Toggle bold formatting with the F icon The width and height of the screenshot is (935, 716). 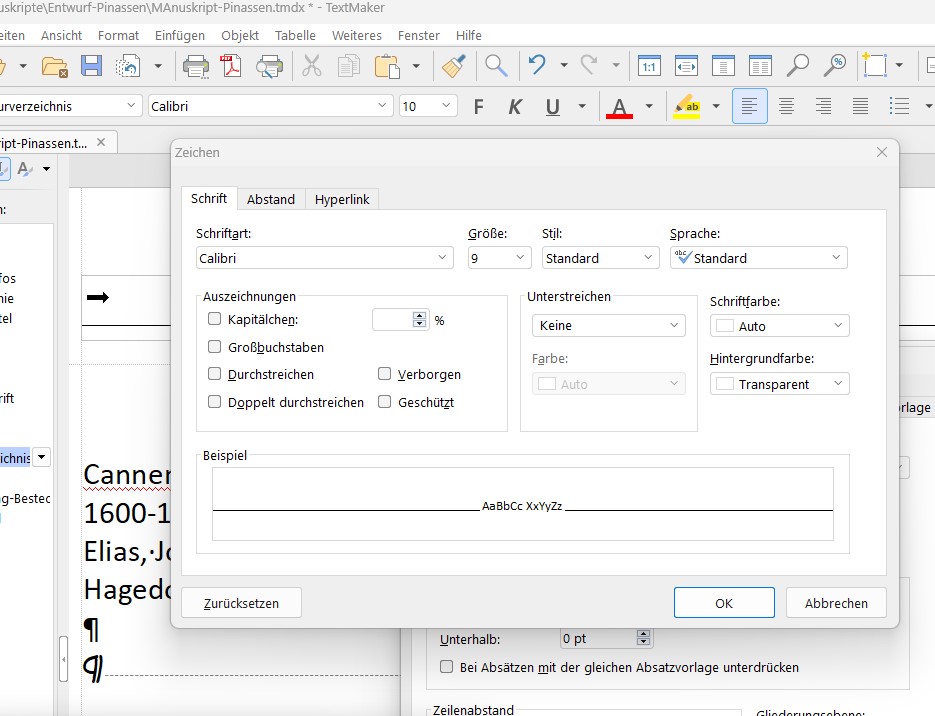pyautogui.click(x=478, y=106)
